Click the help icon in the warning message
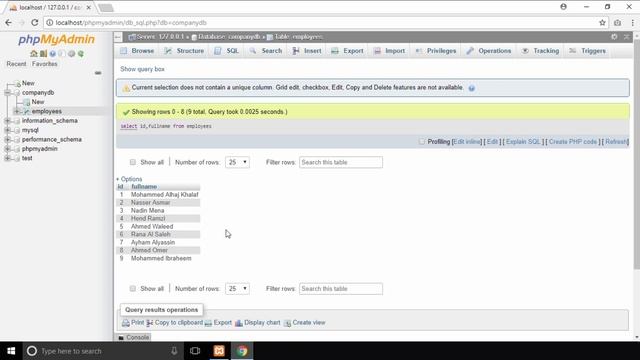This screenshot has height=360, width=640. point(471,88)
